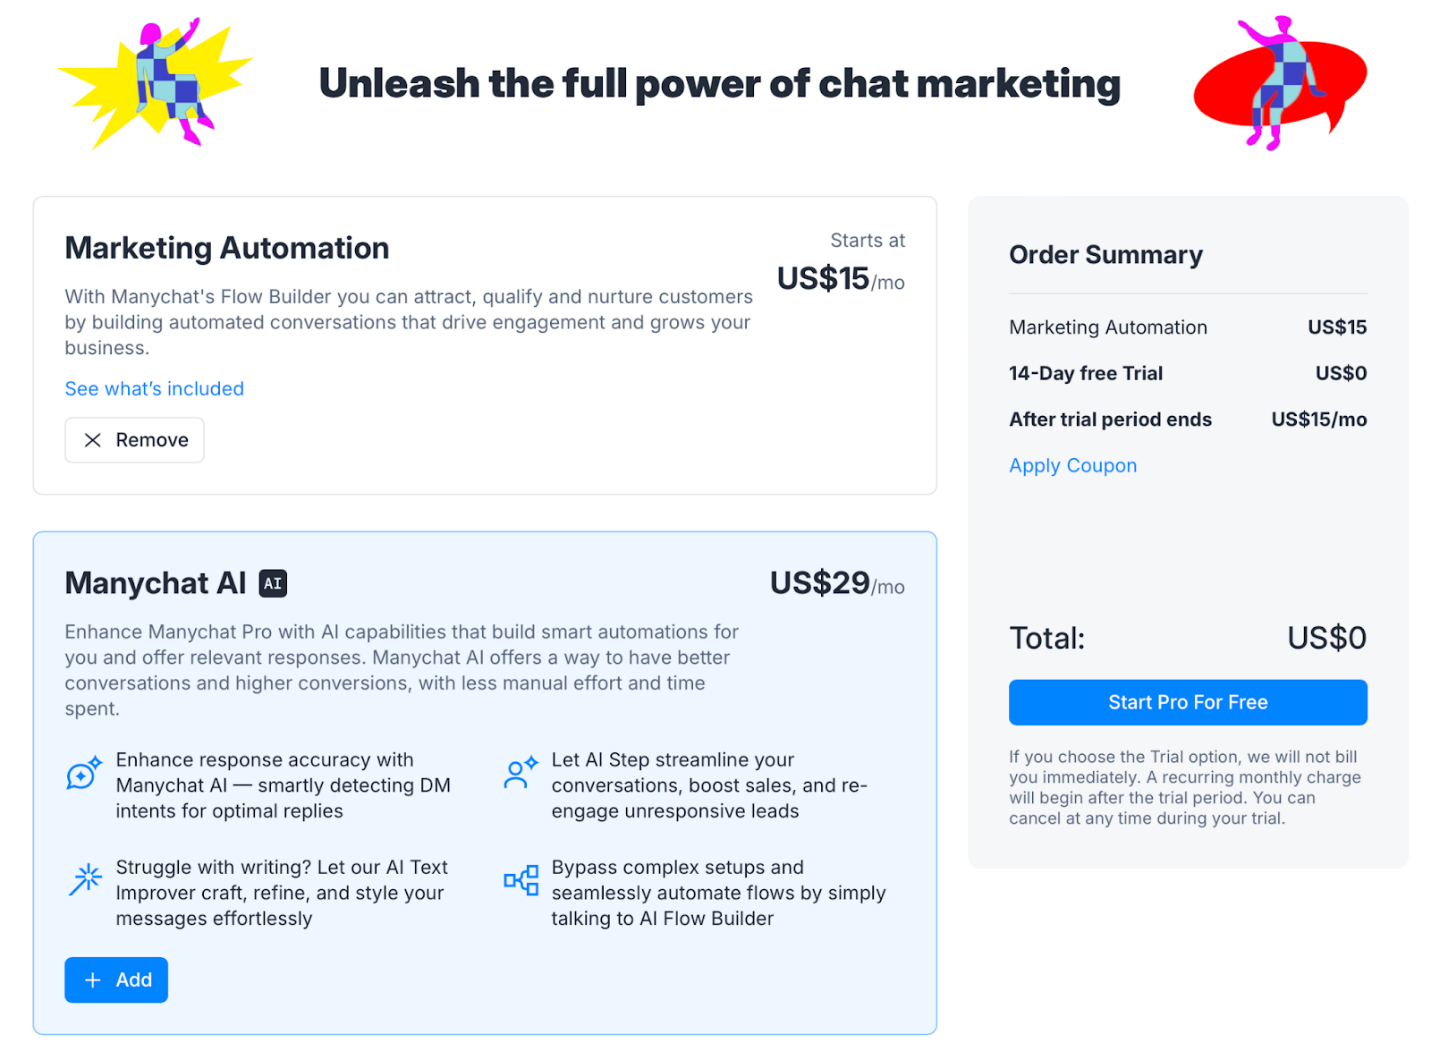Click the Marketing Automation card title
Screen dimensions: 1431x1043
[x=227, y=247]
